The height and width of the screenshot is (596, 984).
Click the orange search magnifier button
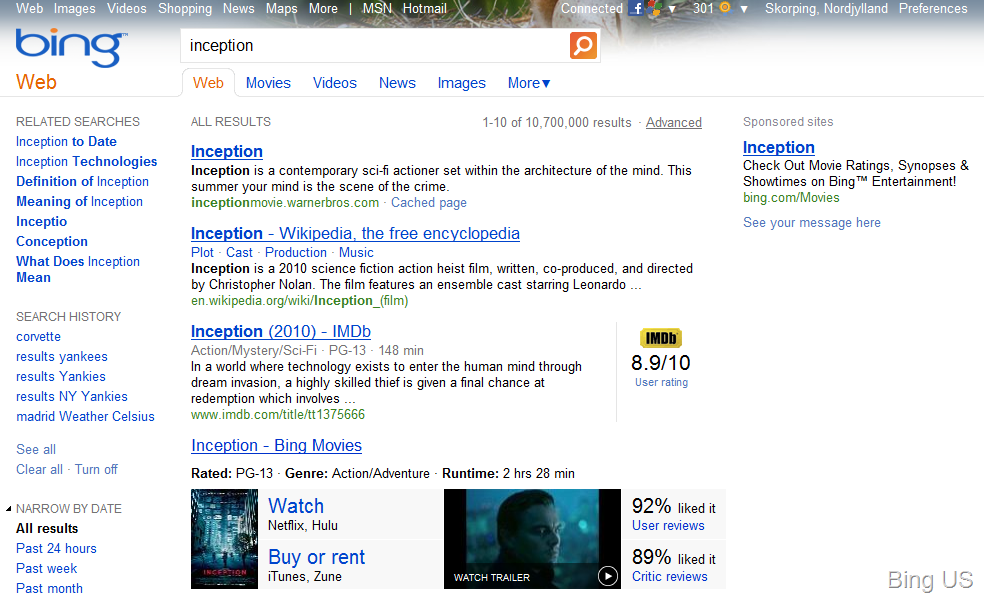(583, 45)
